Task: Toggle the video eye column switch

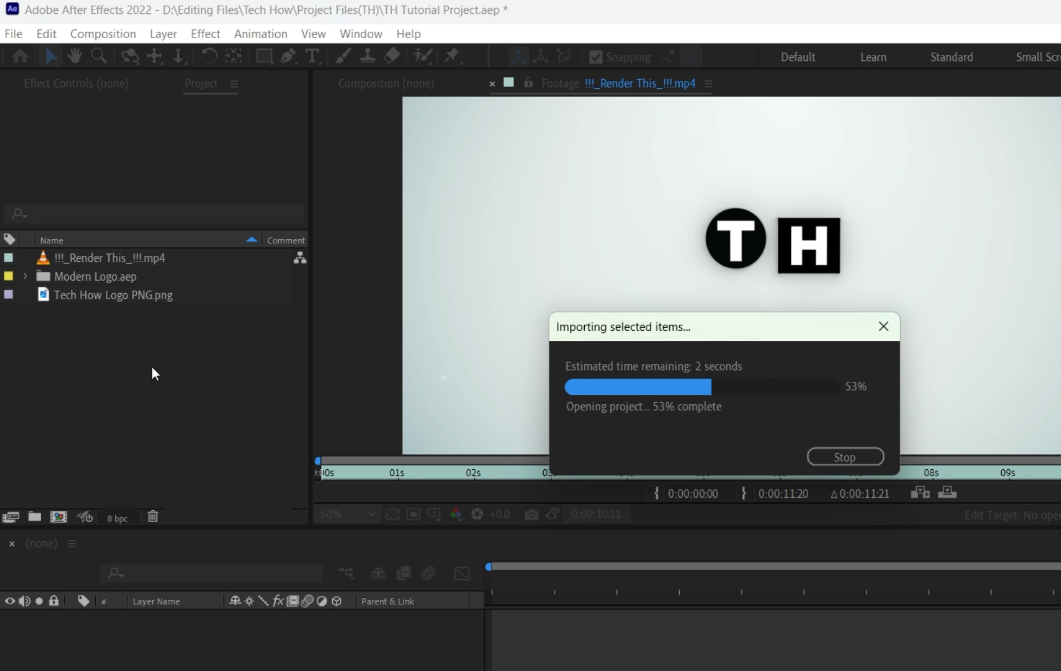Action: pos(9,601)
